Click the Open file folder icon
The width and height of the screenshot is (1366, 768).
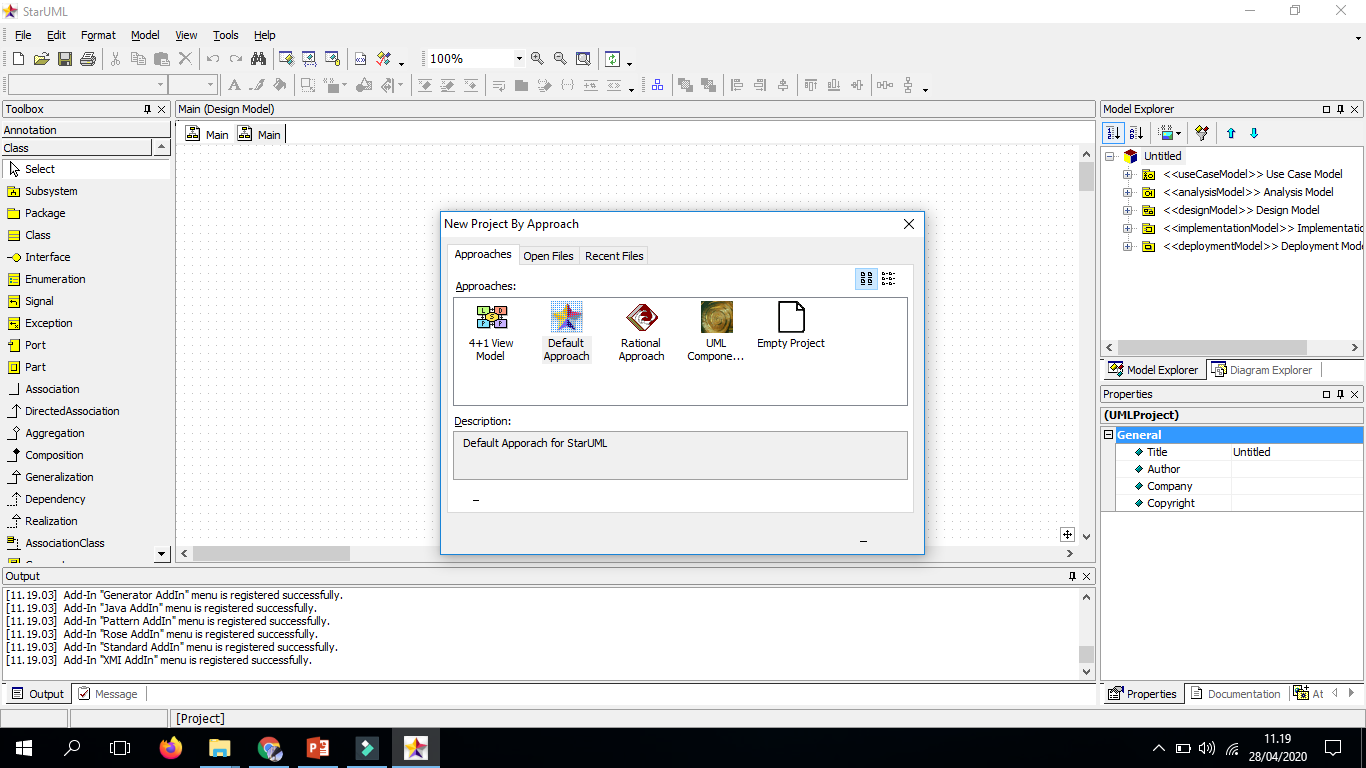(41, 59)
